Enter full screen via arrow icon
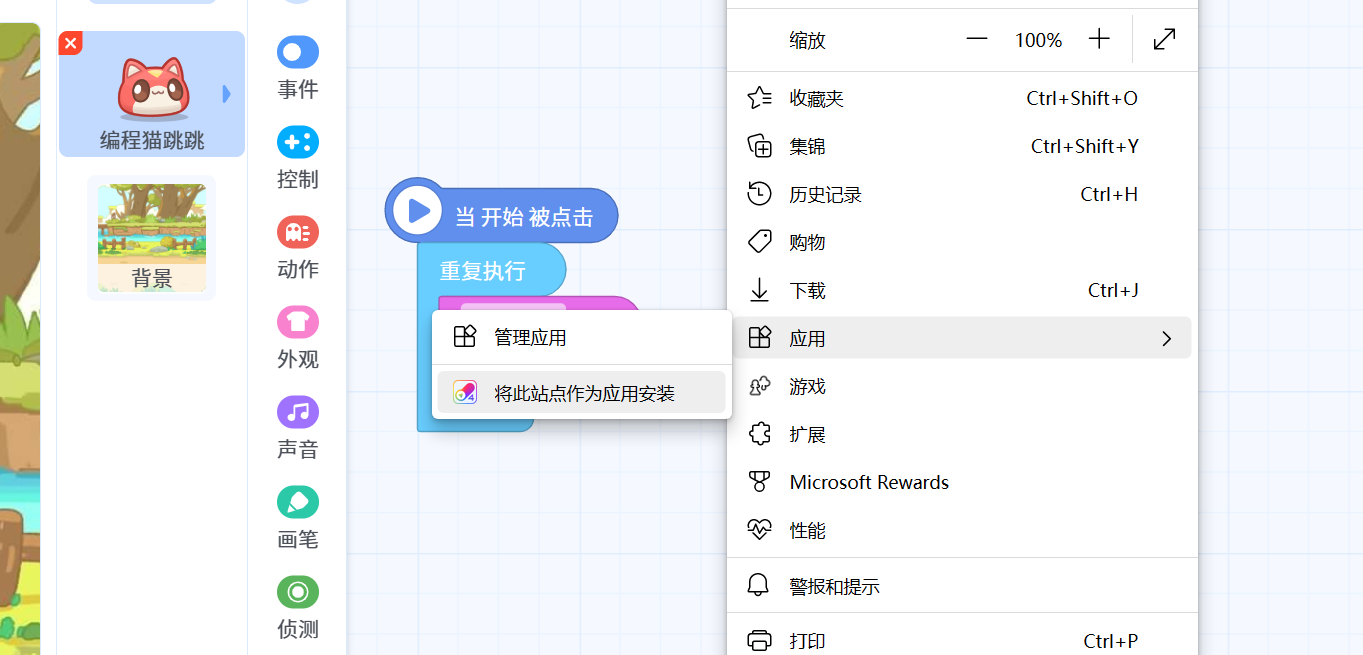 (x=1164, y=40)
